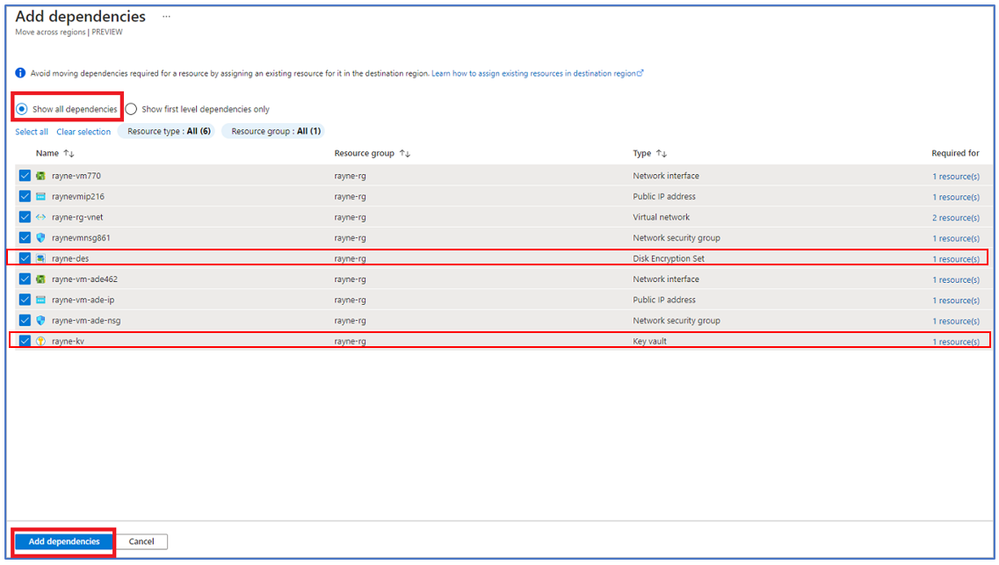999x565 pixels.
Task: Click the rayne-des disk encryption set icon
Action: pyautogui.click(x=41, y=259)
